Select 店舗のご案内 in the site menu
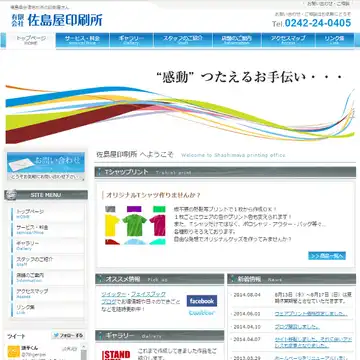This screenshot has width=360, height=360. 47,278
